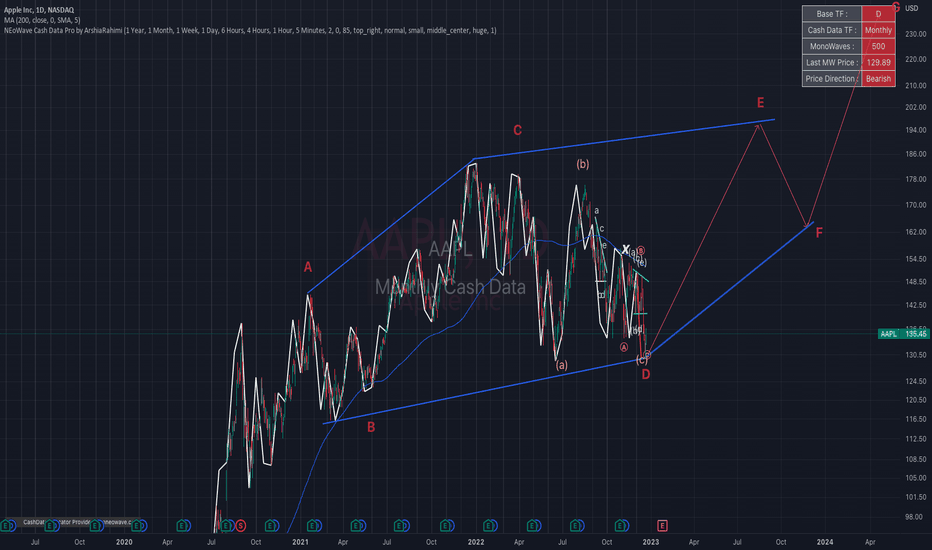This screenshot has width=932, height=550.
Task: Open the earnings marker for November 2022
Action: pyautogui.click(x=620, y=526)
